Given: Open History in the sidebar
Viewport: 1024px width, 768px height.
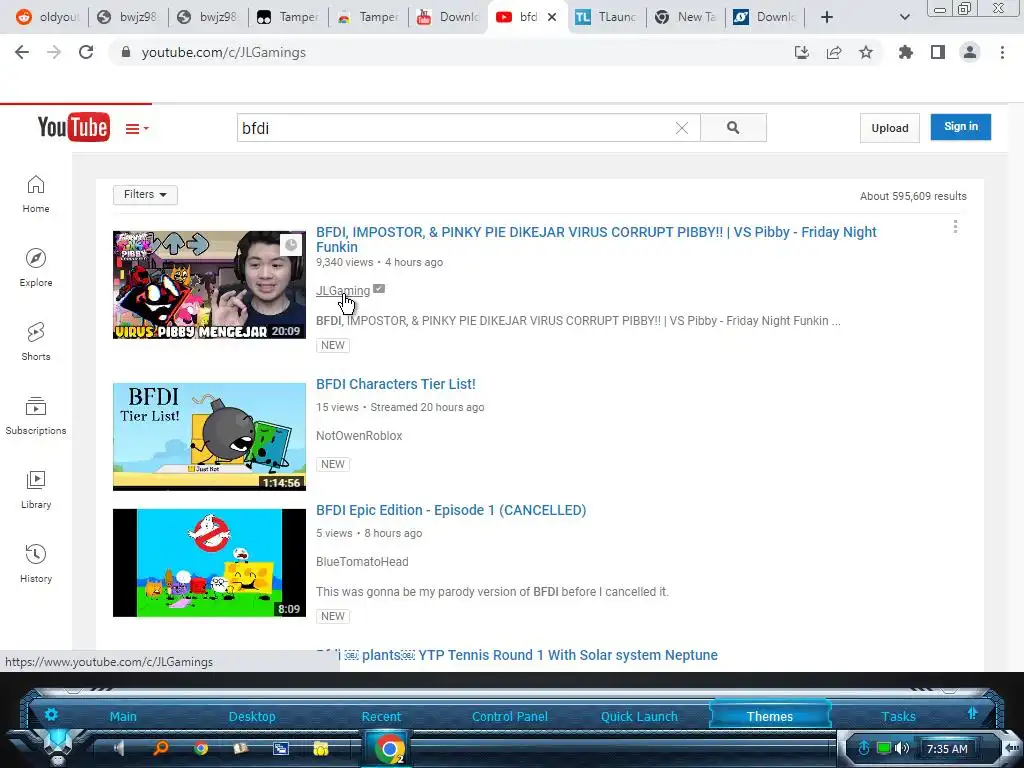Looking at the screenshot, I should pos(36,564).
